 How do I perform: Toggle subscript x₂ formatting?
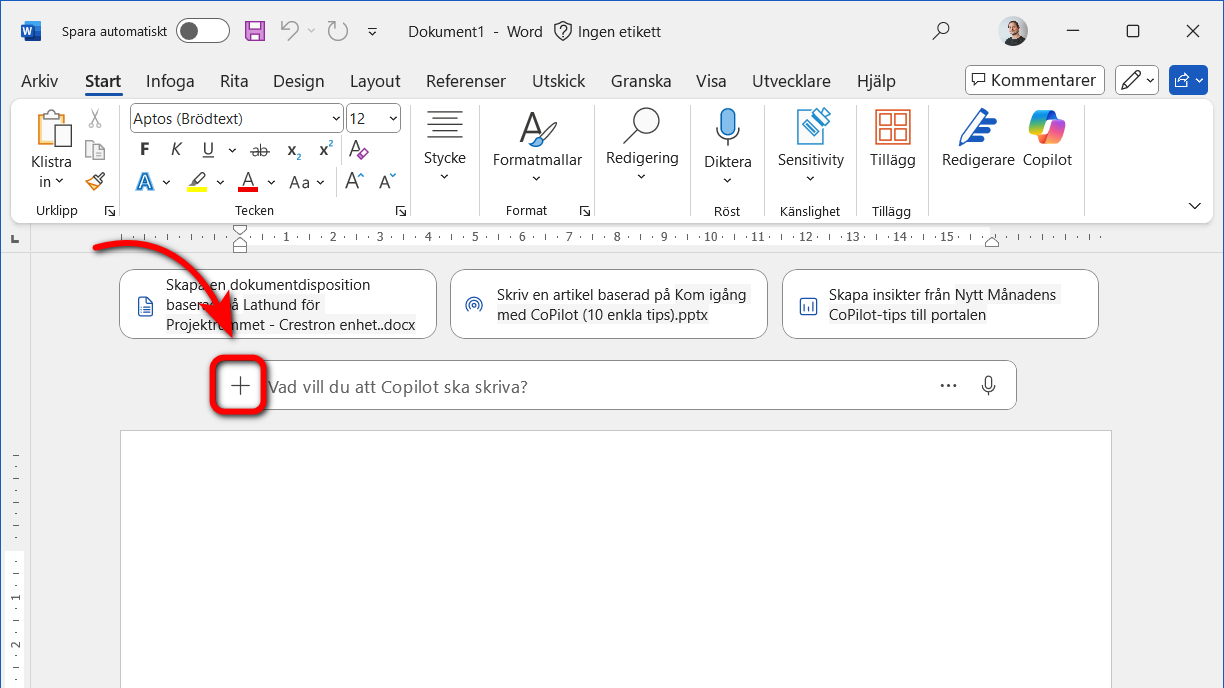click(294, 150)
